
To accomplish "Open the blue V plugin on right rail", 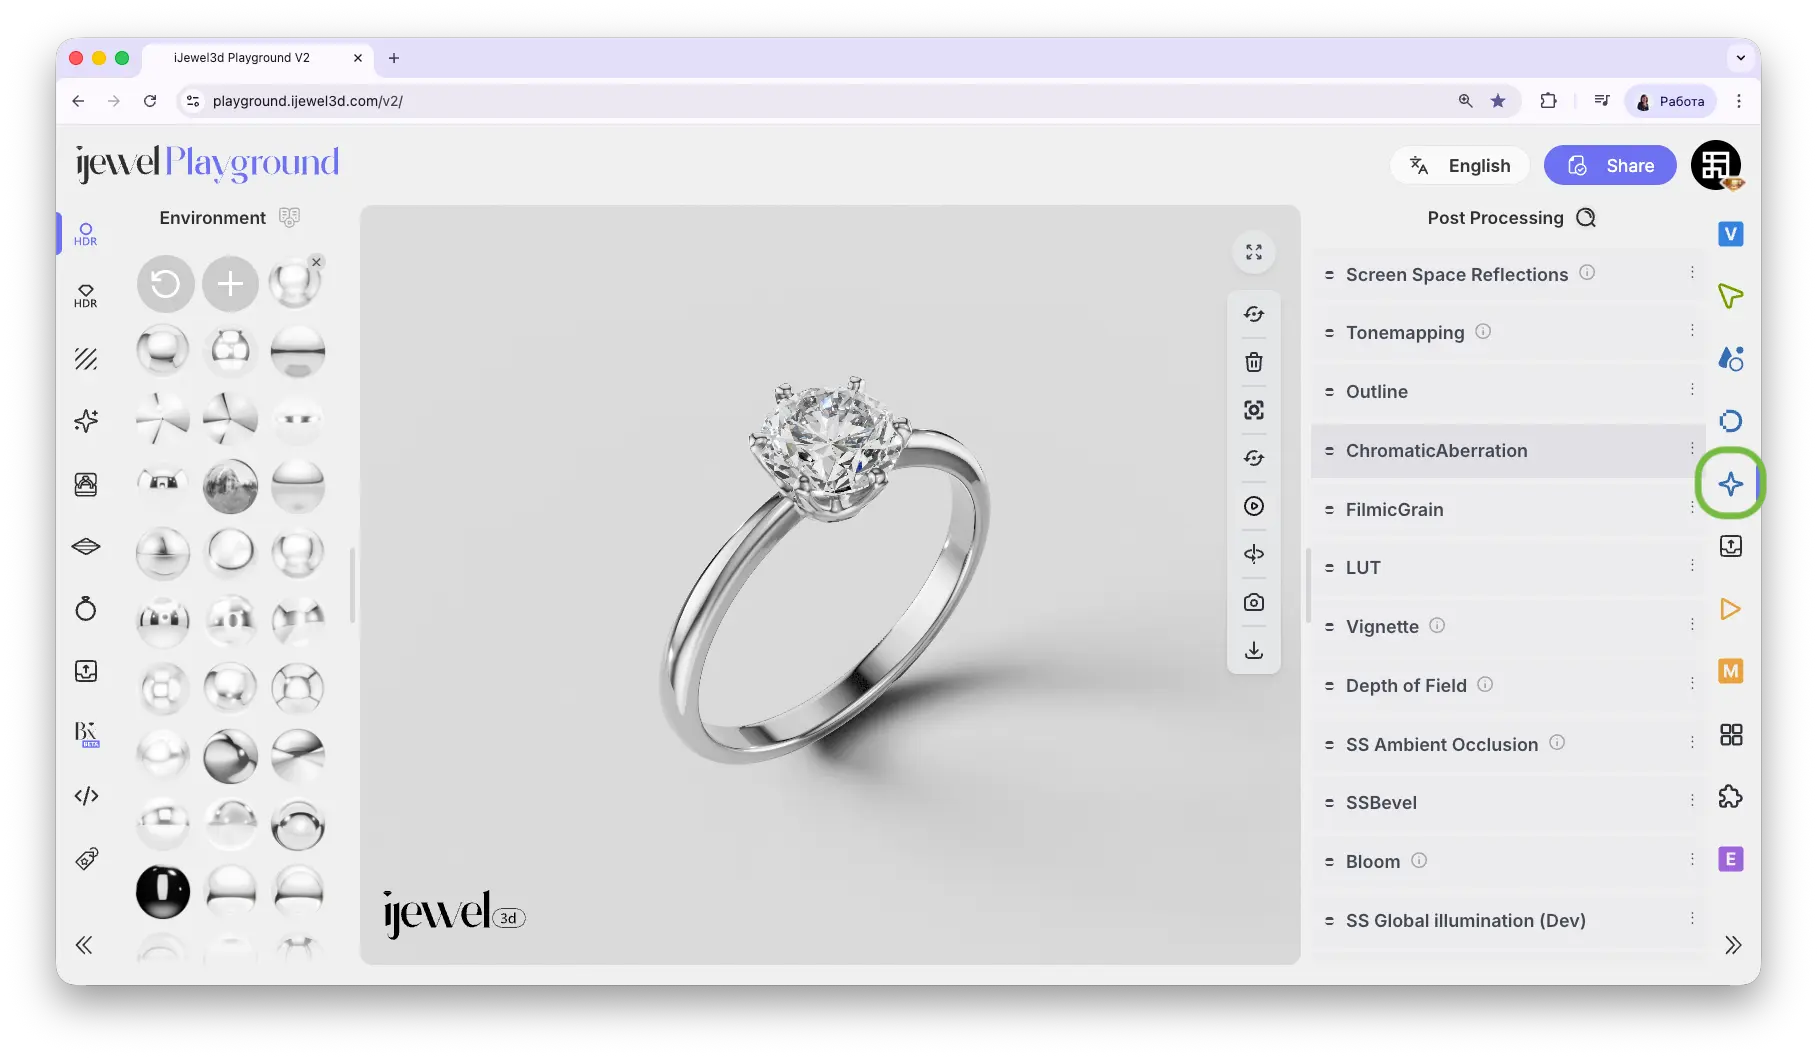I will (1731, 234).
